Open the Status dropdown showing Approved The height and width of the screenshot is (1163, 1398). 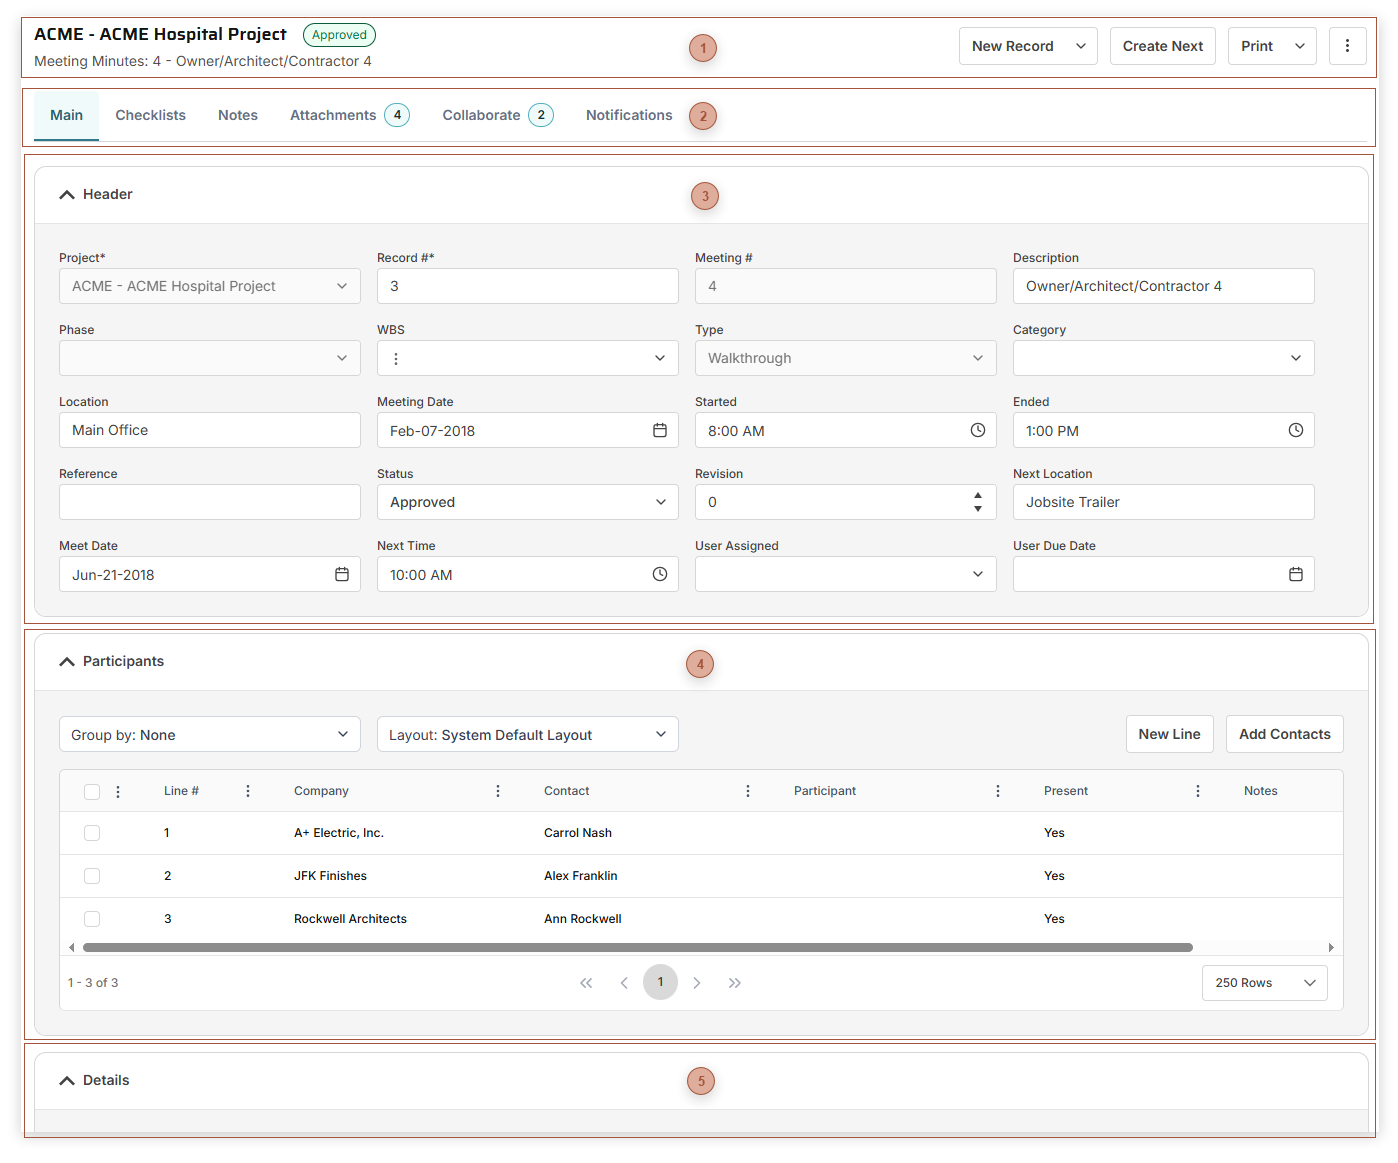527,502
